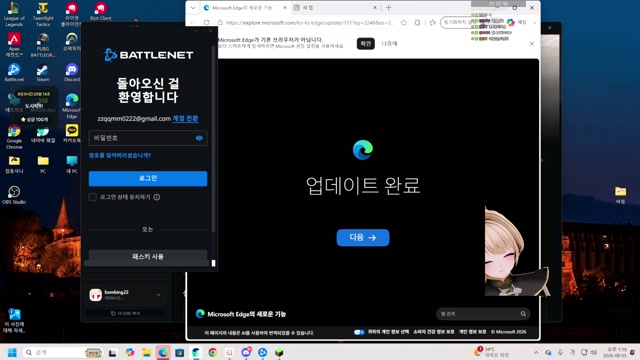Image resolution: width=640 pixels, height=360 pixels.
Task: Click 개인 정보 보호 footer link
Action: point(473,332)
